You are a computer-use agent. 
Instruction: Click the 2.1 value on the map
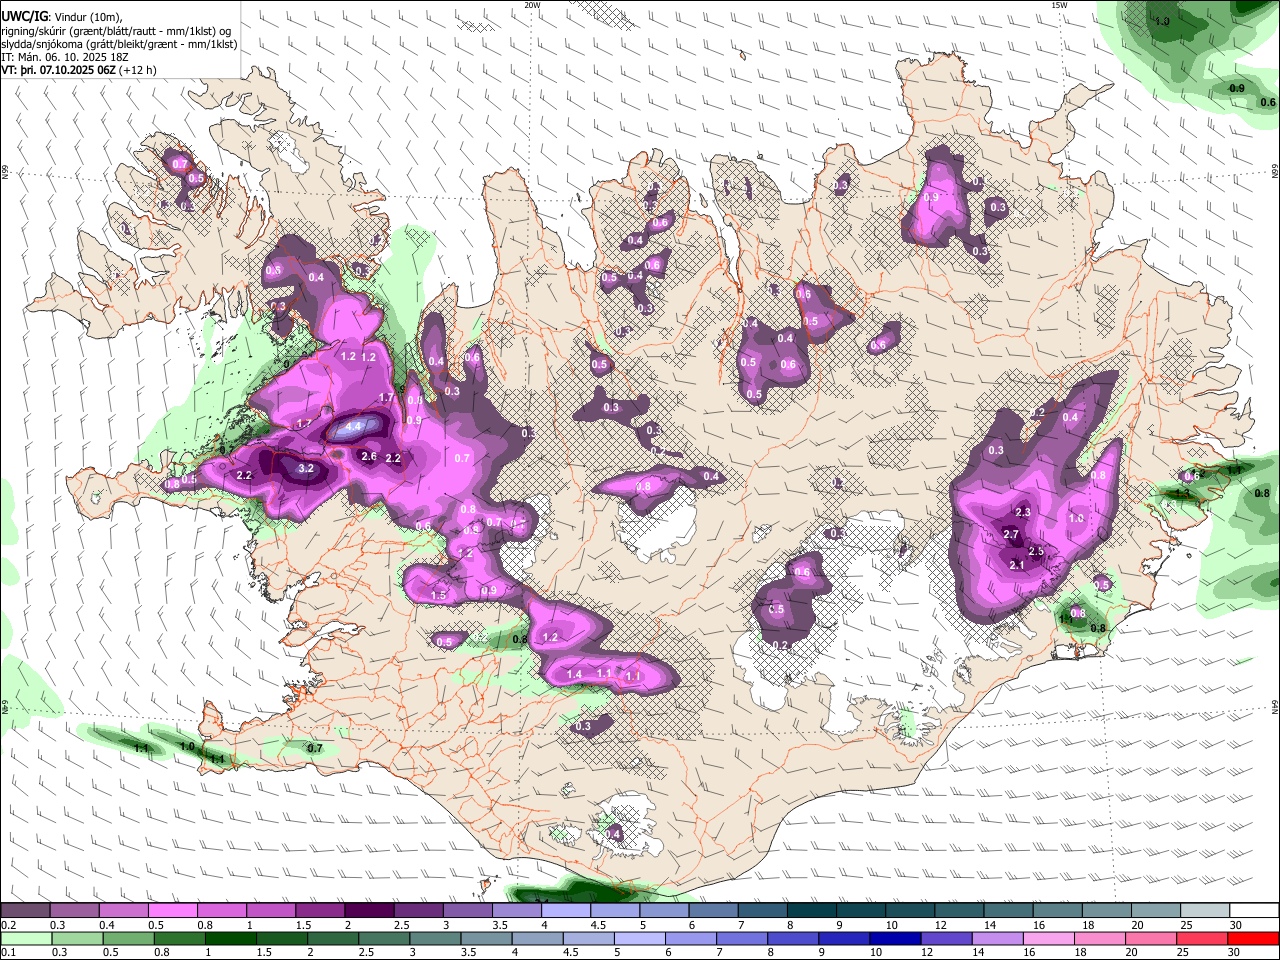pos(1018,566)
